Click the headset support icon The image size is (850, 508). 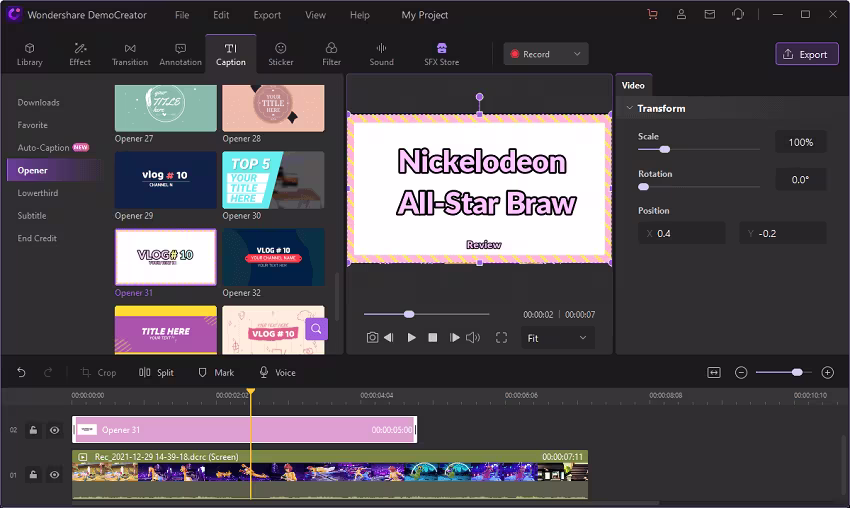click(x=738, y=15)
